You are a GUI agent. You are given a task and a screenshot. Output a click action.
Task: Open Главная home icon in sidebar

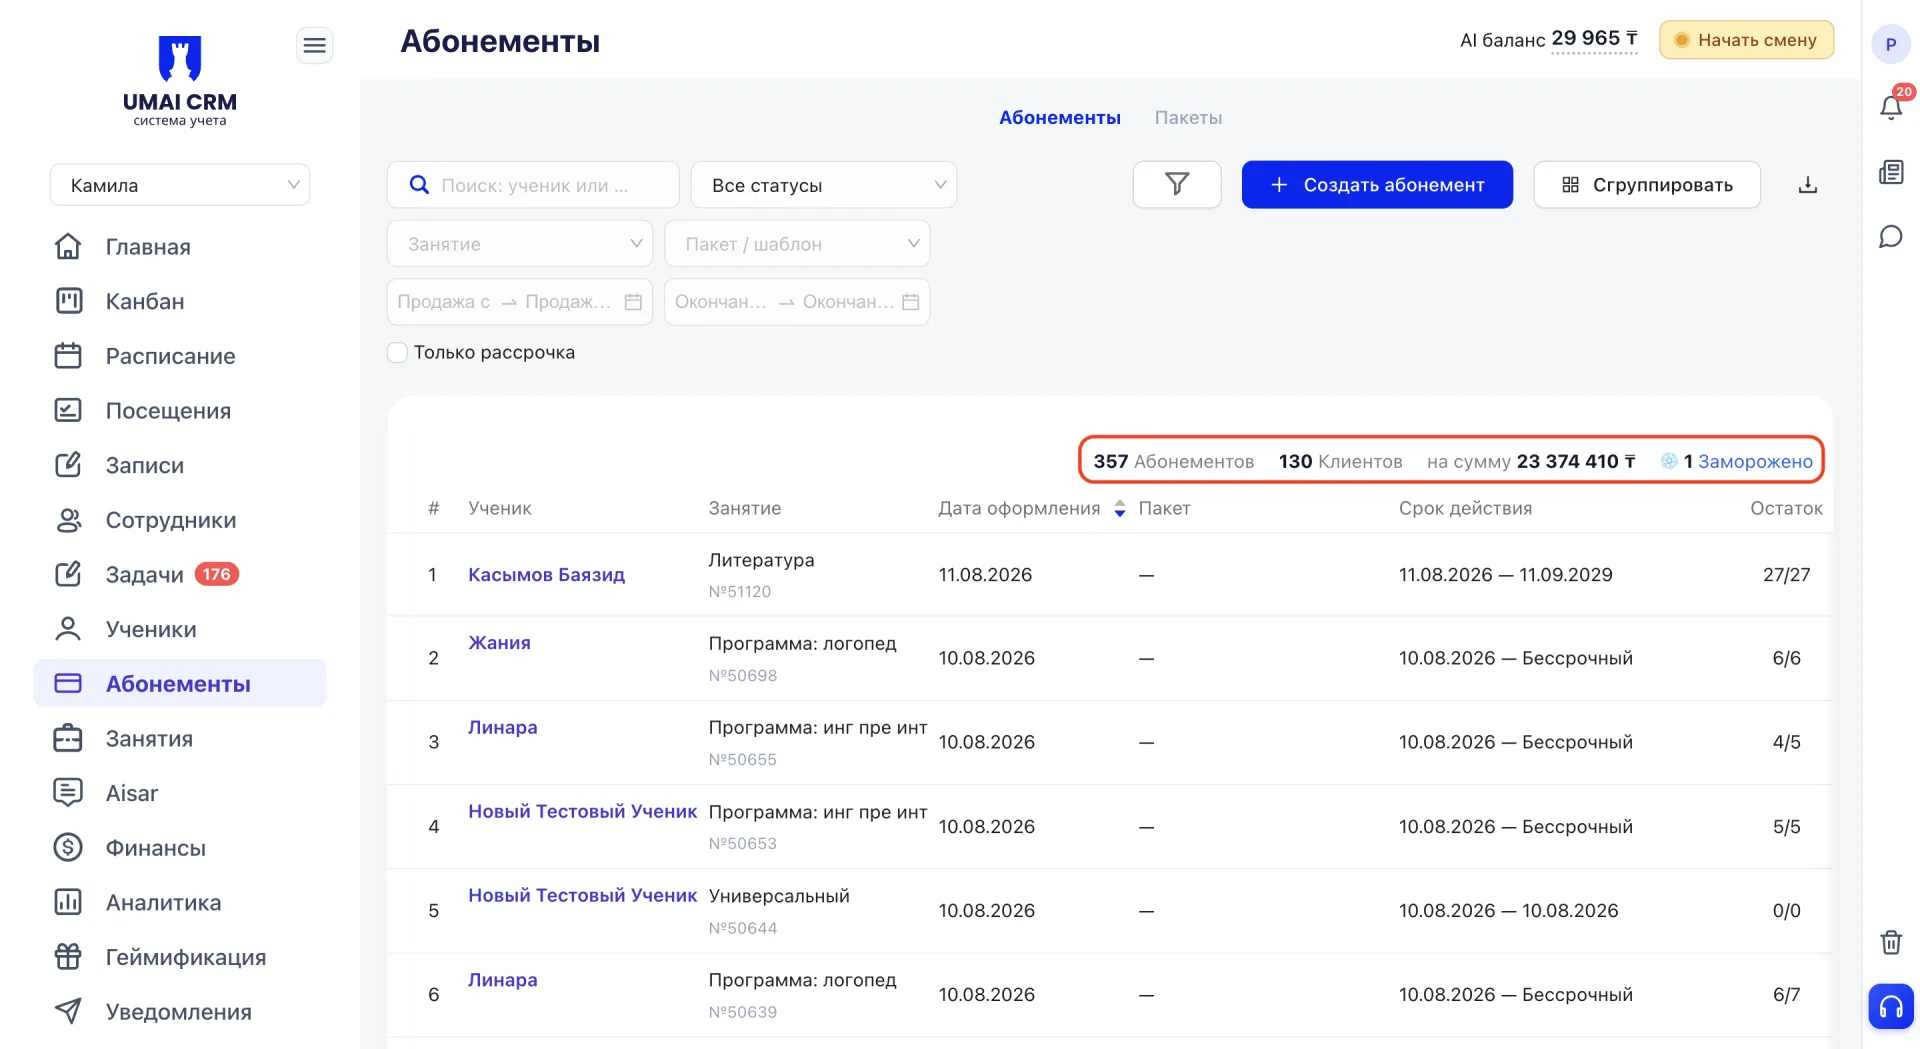(68, 246)
